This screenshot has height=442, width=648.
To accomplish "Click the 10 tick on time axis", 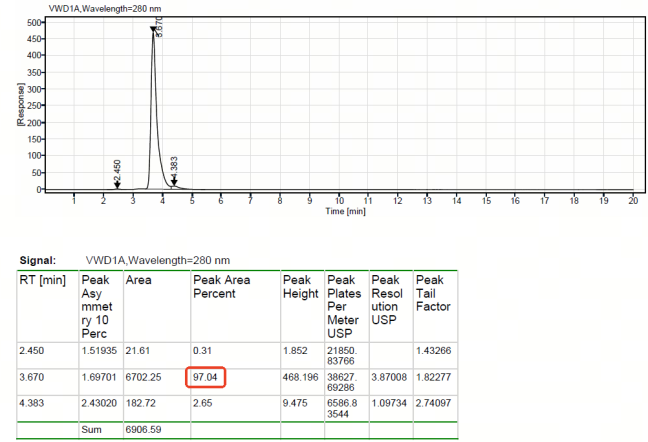I will pyautogui.click(x=339, y=201).
